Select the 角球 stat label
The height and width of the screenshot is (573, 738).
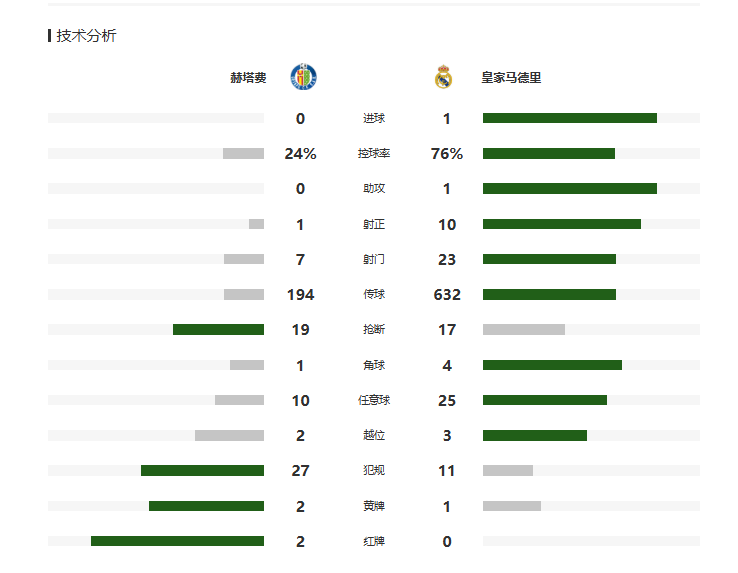[x=374, y=365]
